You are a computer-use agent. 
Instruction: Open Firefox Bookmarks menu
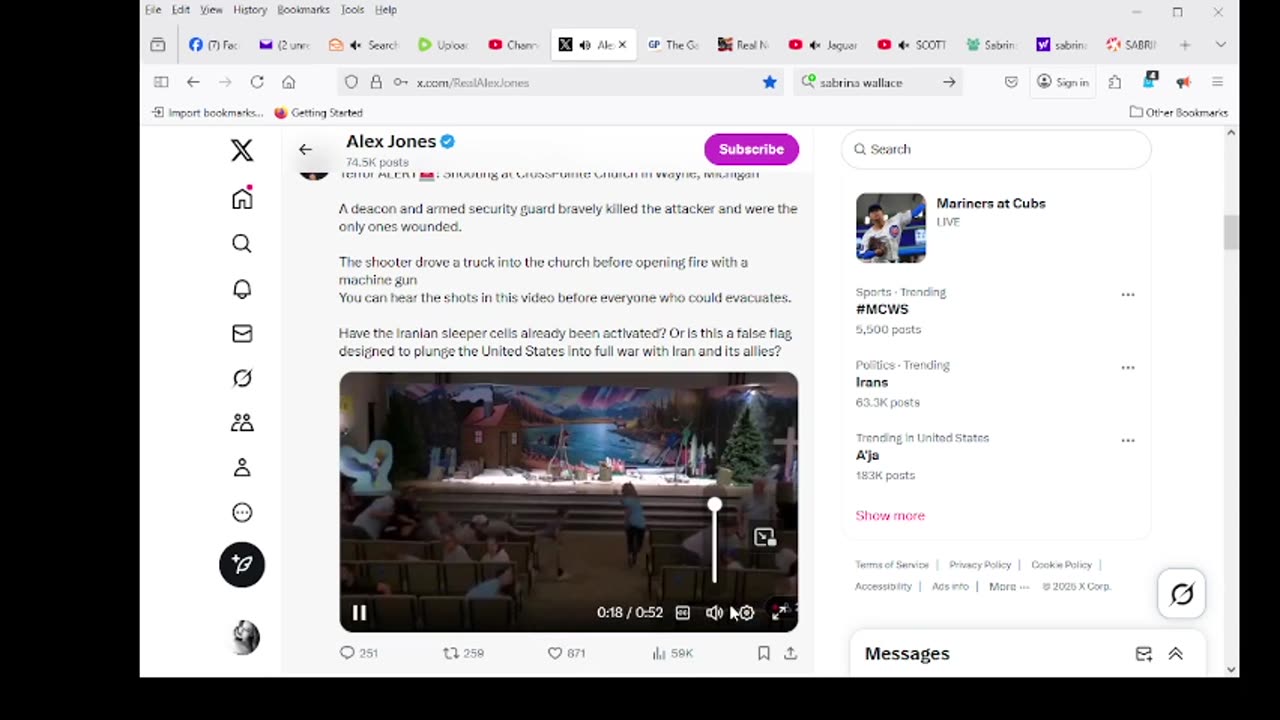pyautogui.click(x=303, y=10)
